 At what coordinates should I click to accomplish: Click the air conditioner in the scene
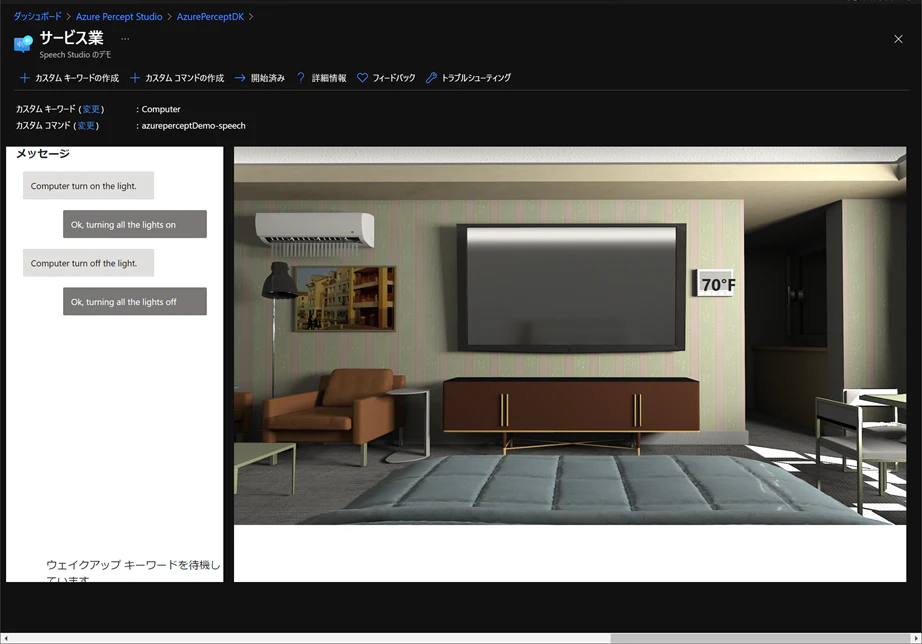315,231
